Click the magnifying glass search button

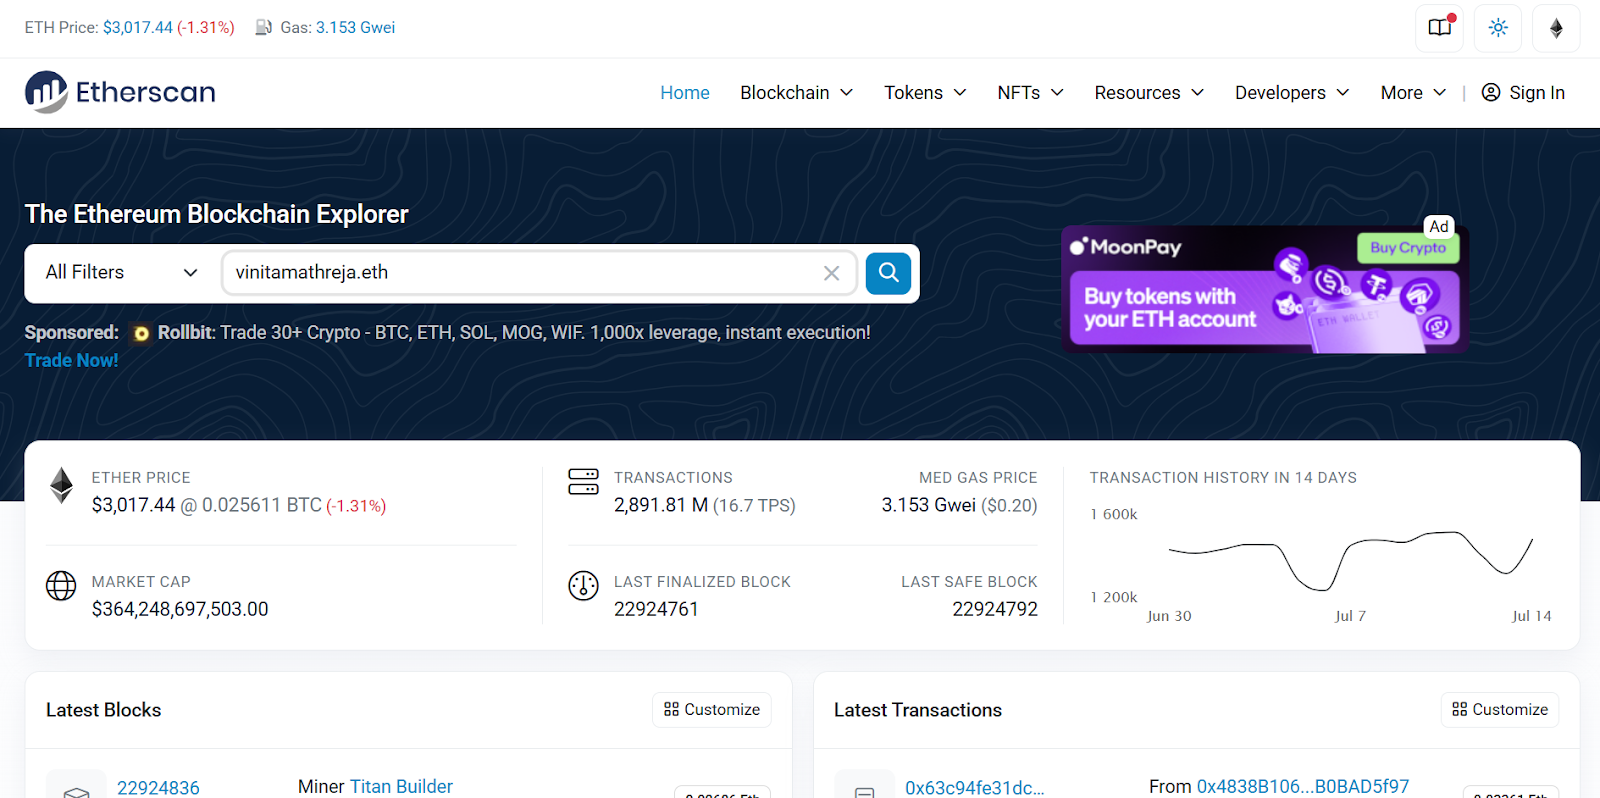click(888, 273)
